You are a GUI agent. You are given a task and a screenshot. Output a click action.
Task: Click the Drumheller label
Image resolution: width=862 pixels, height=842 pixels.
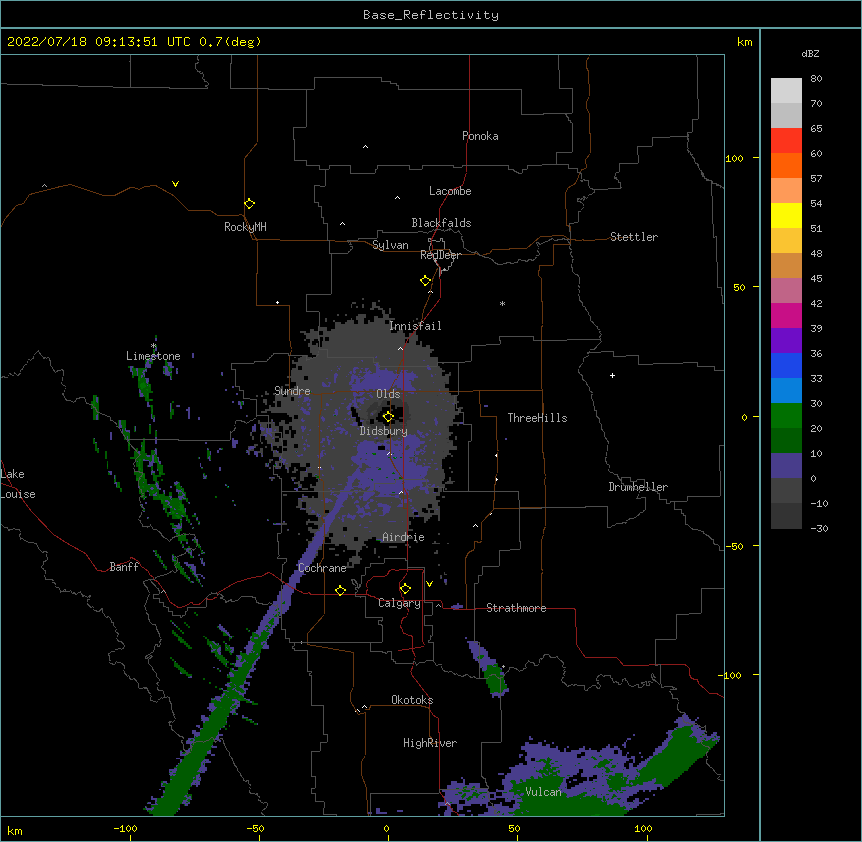pyautogui.click(x=638, y=487)
